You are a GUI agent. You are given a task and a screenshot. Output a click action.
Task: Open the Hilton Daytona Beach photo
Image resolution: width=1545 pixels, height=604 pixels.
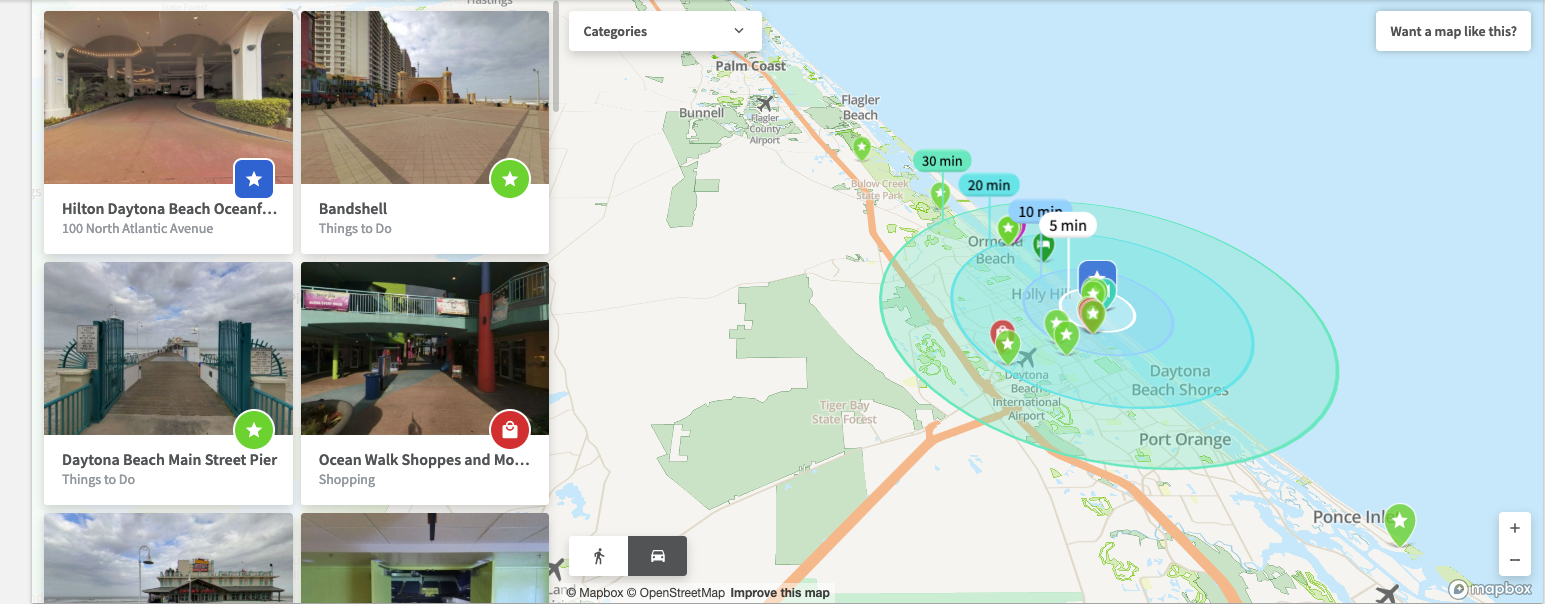168,97
